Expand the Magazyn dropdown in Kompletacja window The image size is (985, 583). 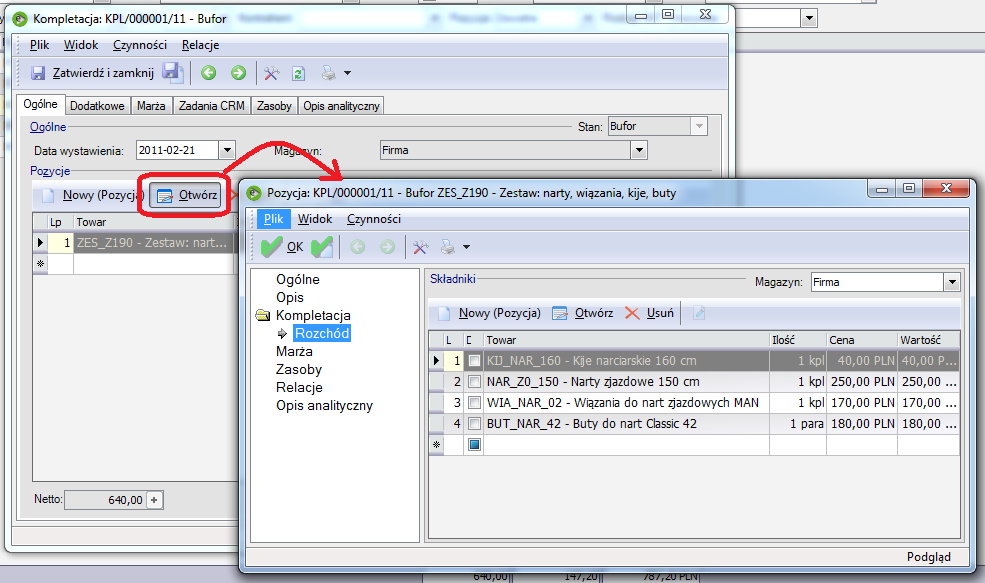(639, 151)
